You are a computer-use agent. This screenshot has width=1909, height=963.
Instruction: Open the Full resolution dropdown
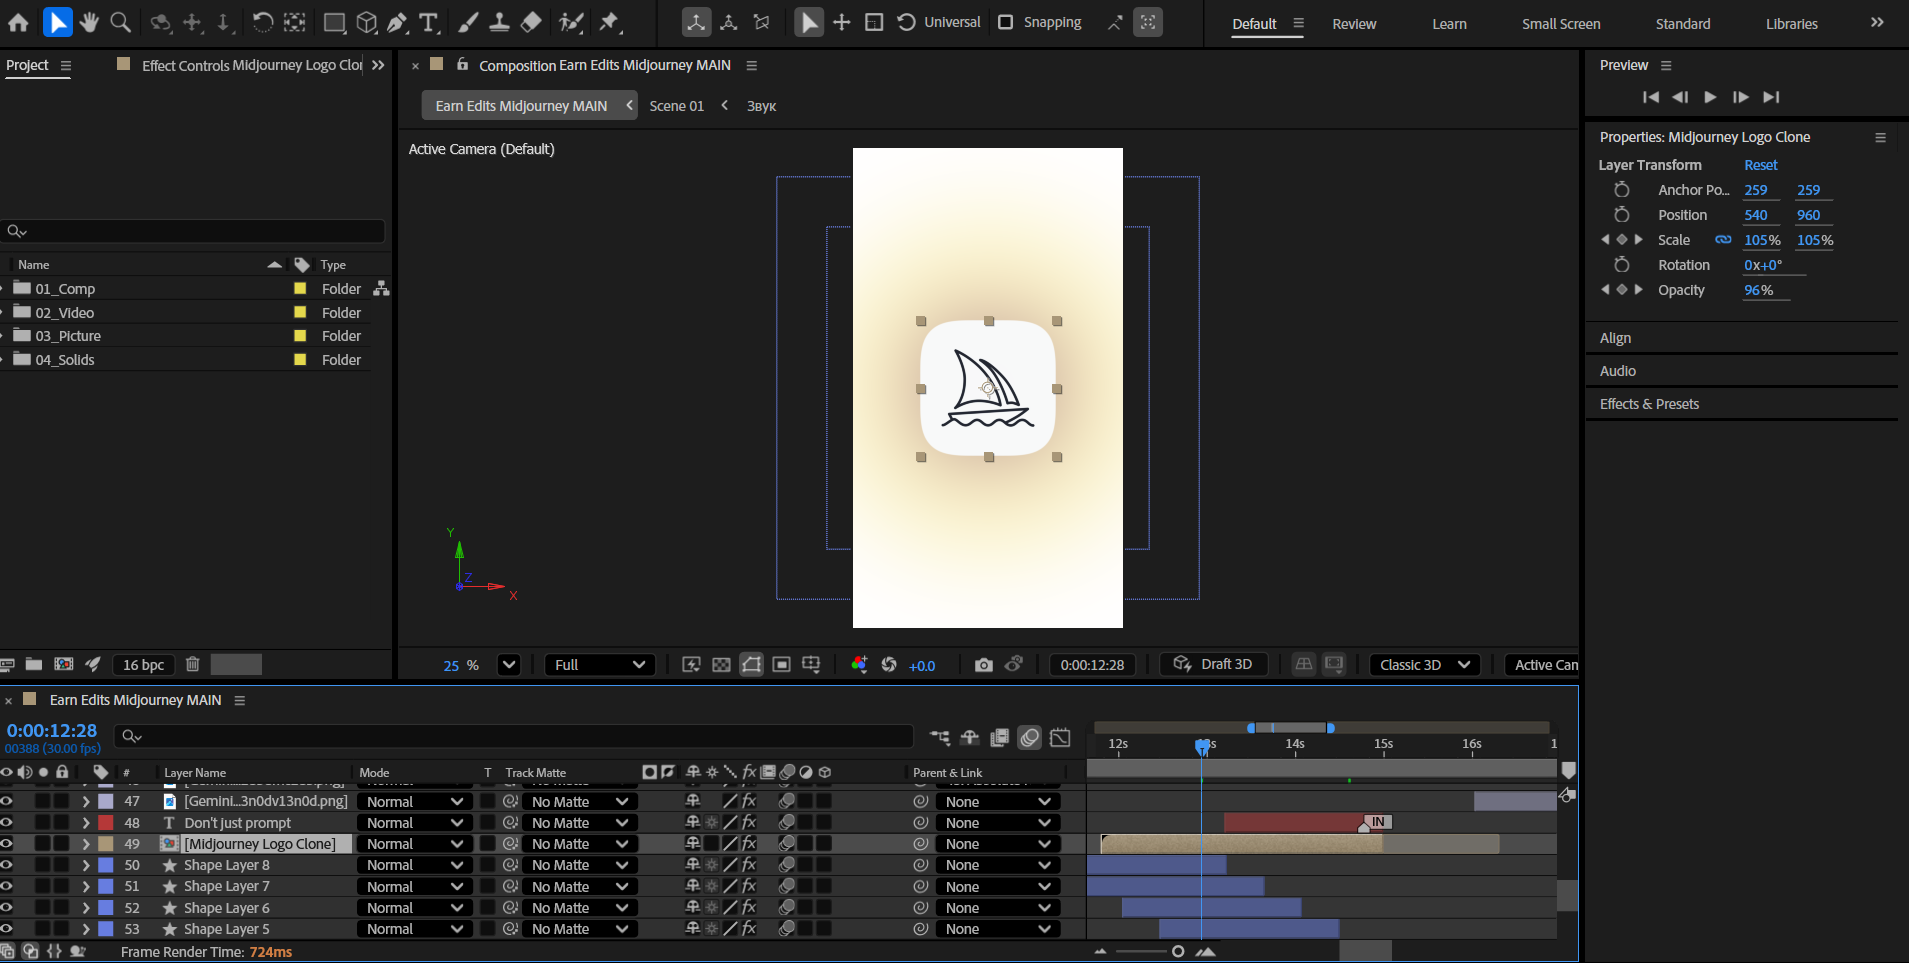[599, 665]
